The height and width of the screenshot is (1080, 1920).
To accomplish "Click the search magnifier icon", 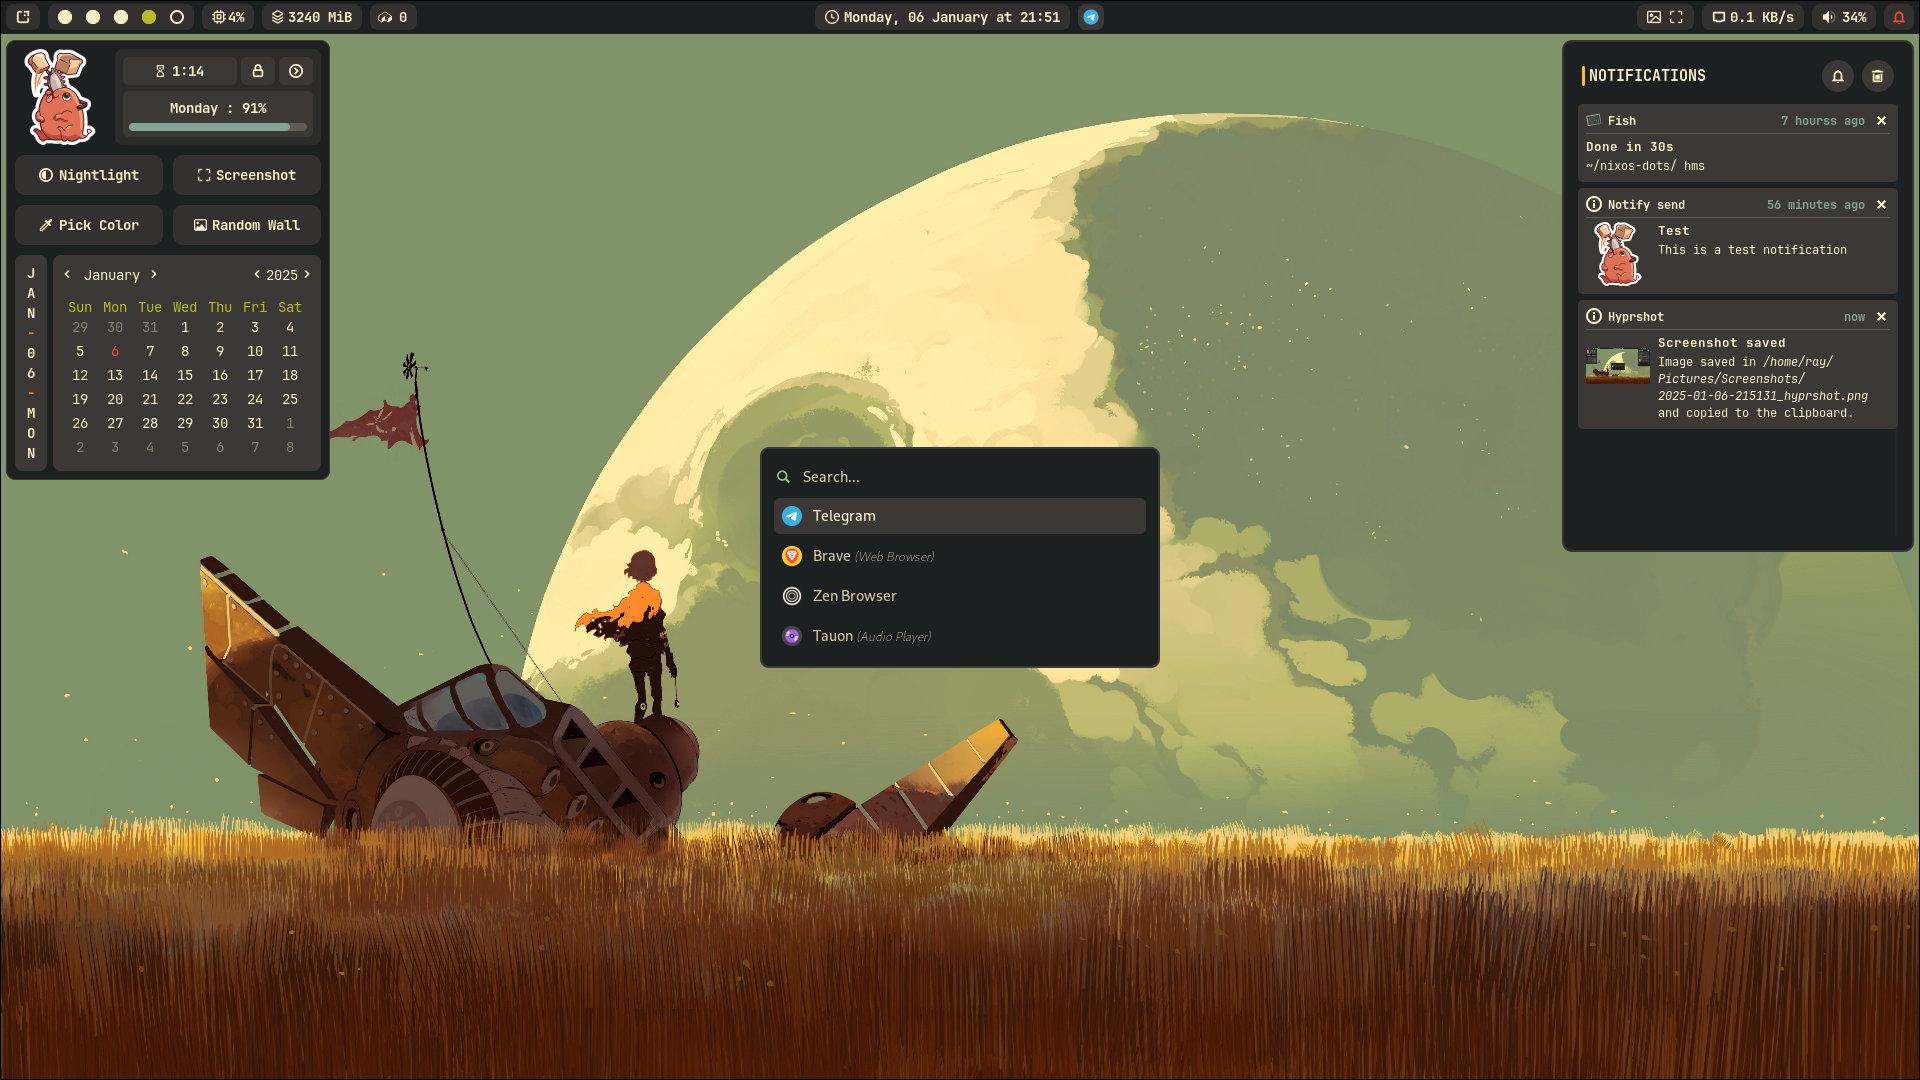I will coord(784,477).
